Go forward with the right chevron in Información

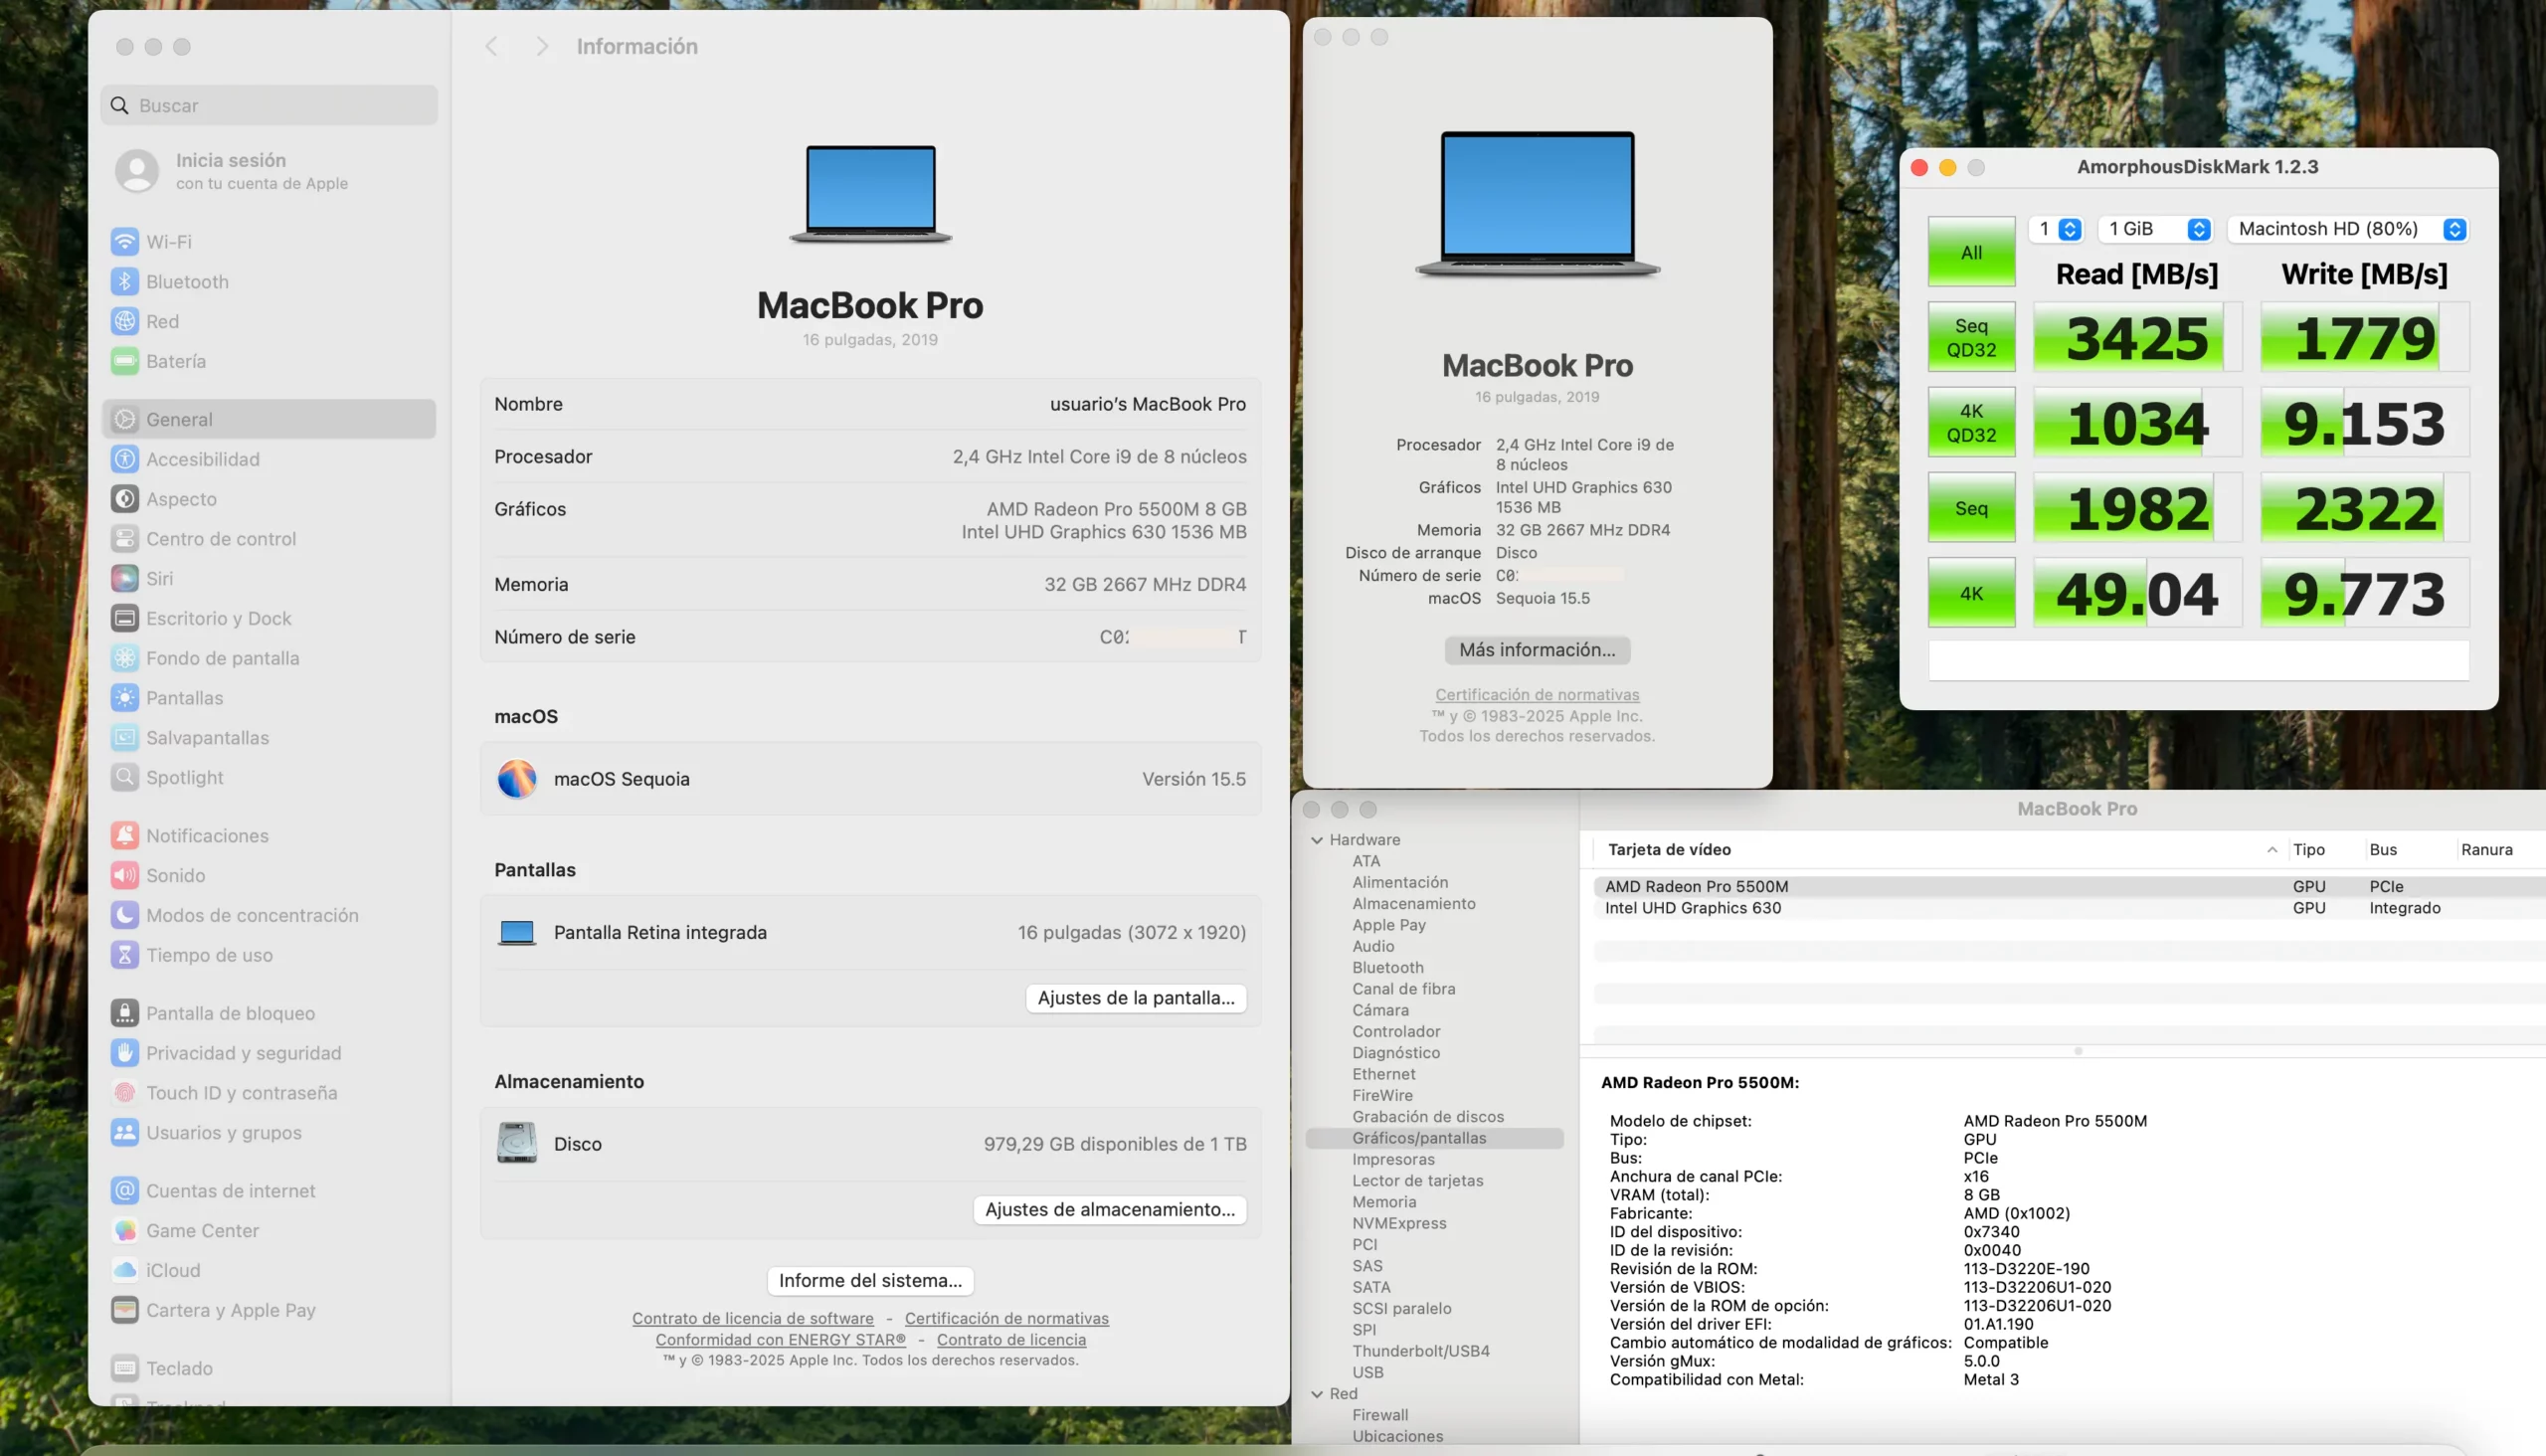point(542,46)
